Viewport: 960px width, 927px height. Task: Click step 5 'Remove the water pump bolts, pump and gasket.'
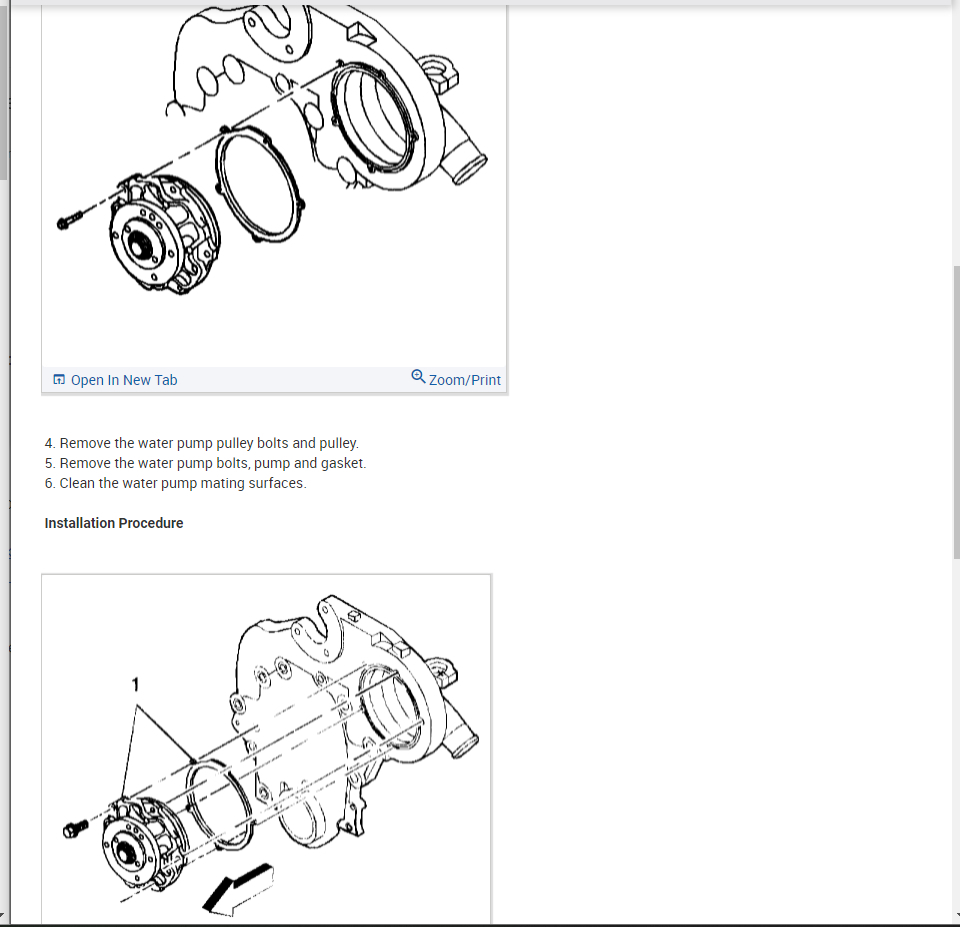click(205, 464)
